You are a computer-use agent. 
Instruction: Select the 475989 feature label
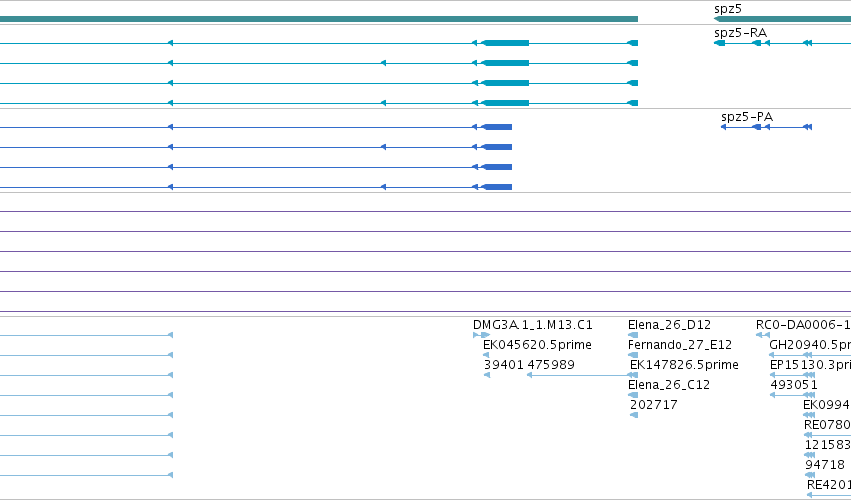point(551,365)
